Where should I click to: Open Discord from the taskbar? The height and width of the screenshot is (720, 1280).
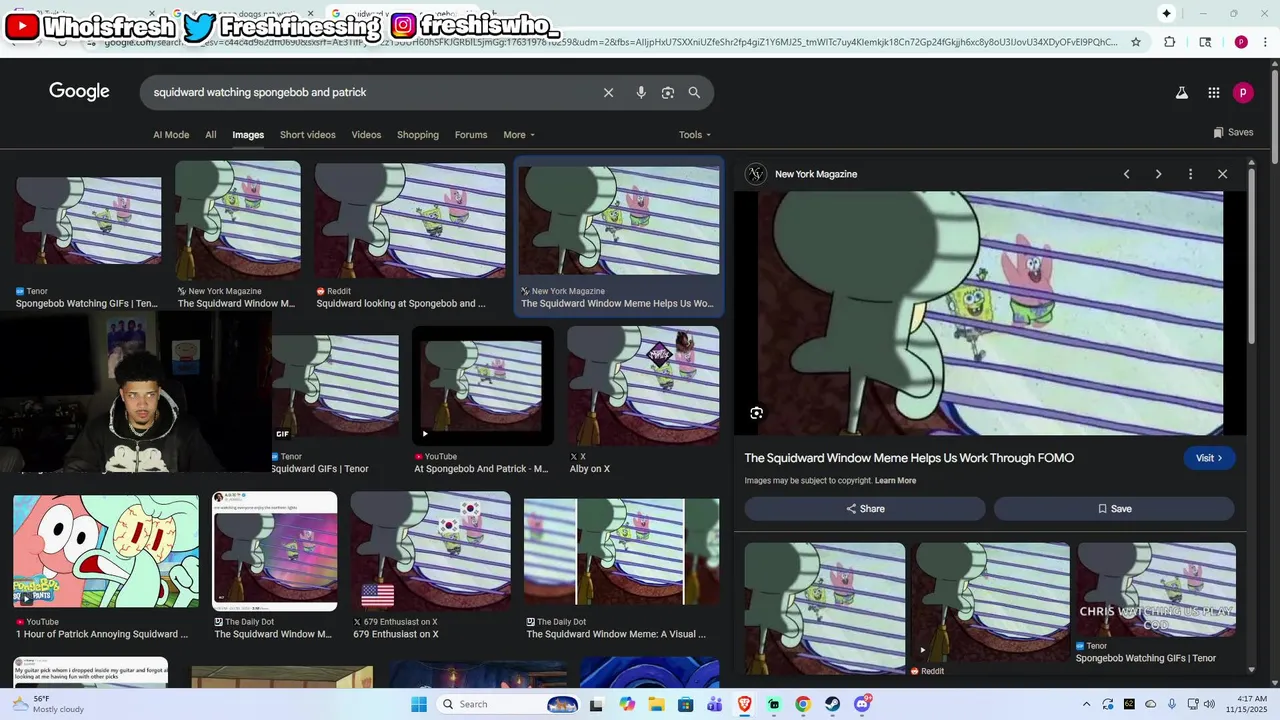pos(862,704)
